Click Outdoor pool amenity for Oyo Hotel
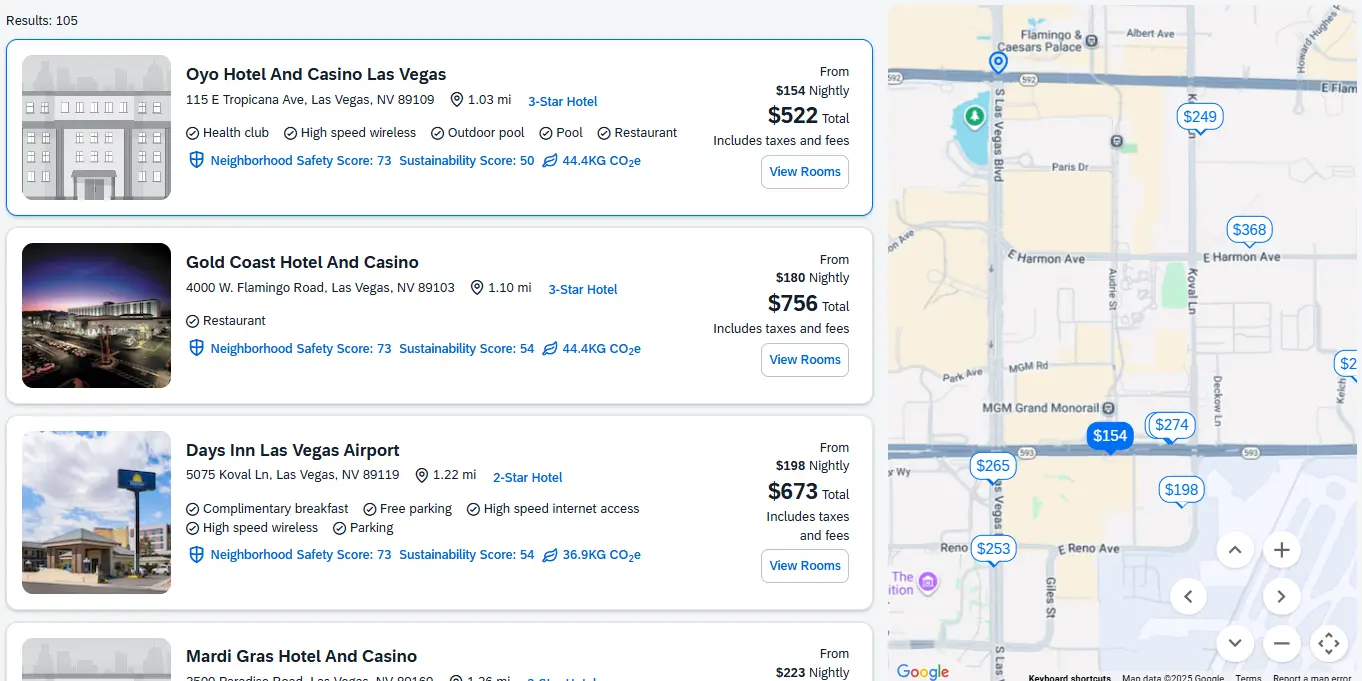Image resolution: width=1362 pixels, height=681 pixels. [478, 133]
